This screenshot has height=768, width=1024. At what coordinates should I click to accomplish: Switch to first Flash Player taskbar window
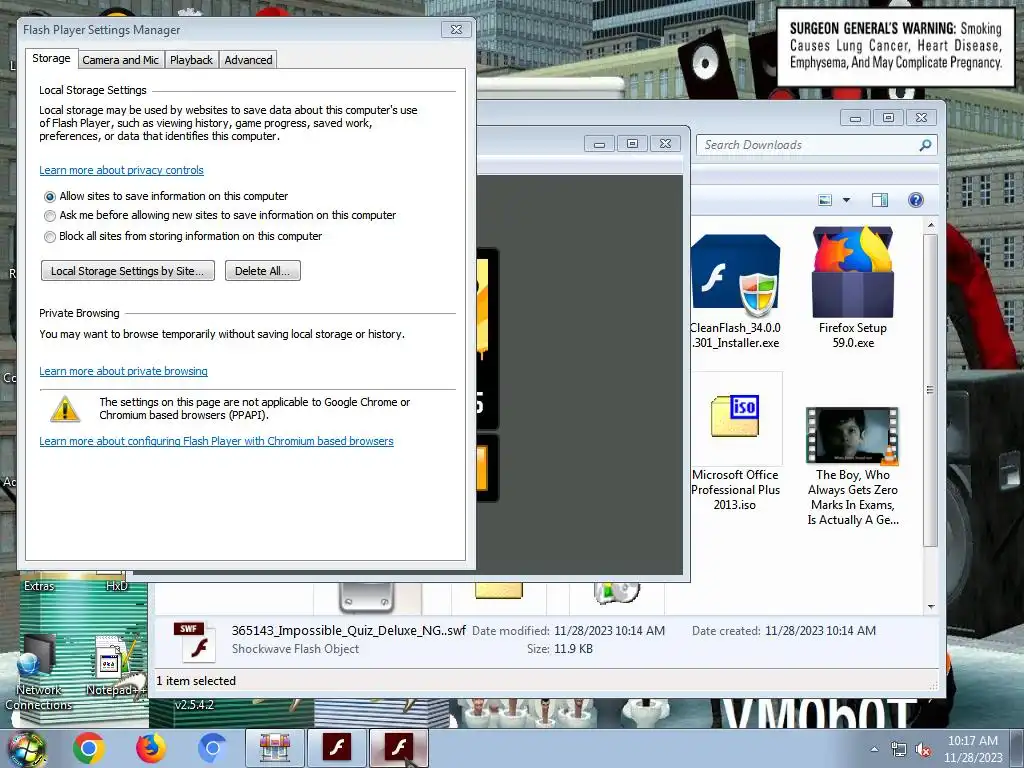click(337, 748)
